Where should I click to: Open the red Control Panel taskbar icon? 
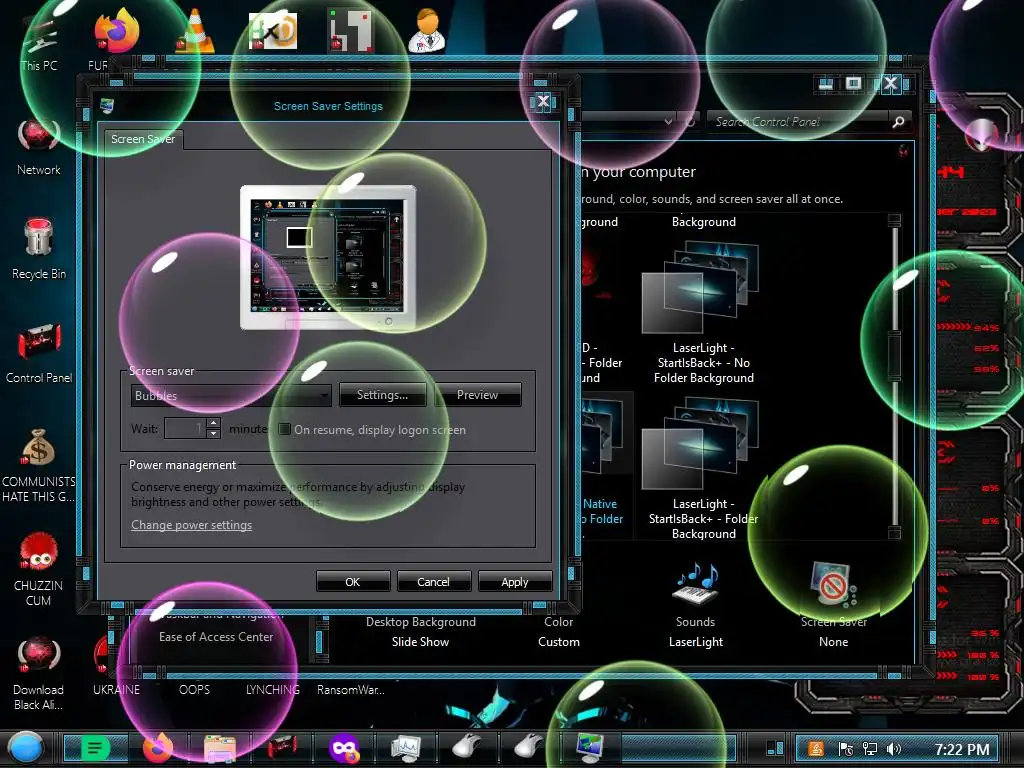click(282, 748)
